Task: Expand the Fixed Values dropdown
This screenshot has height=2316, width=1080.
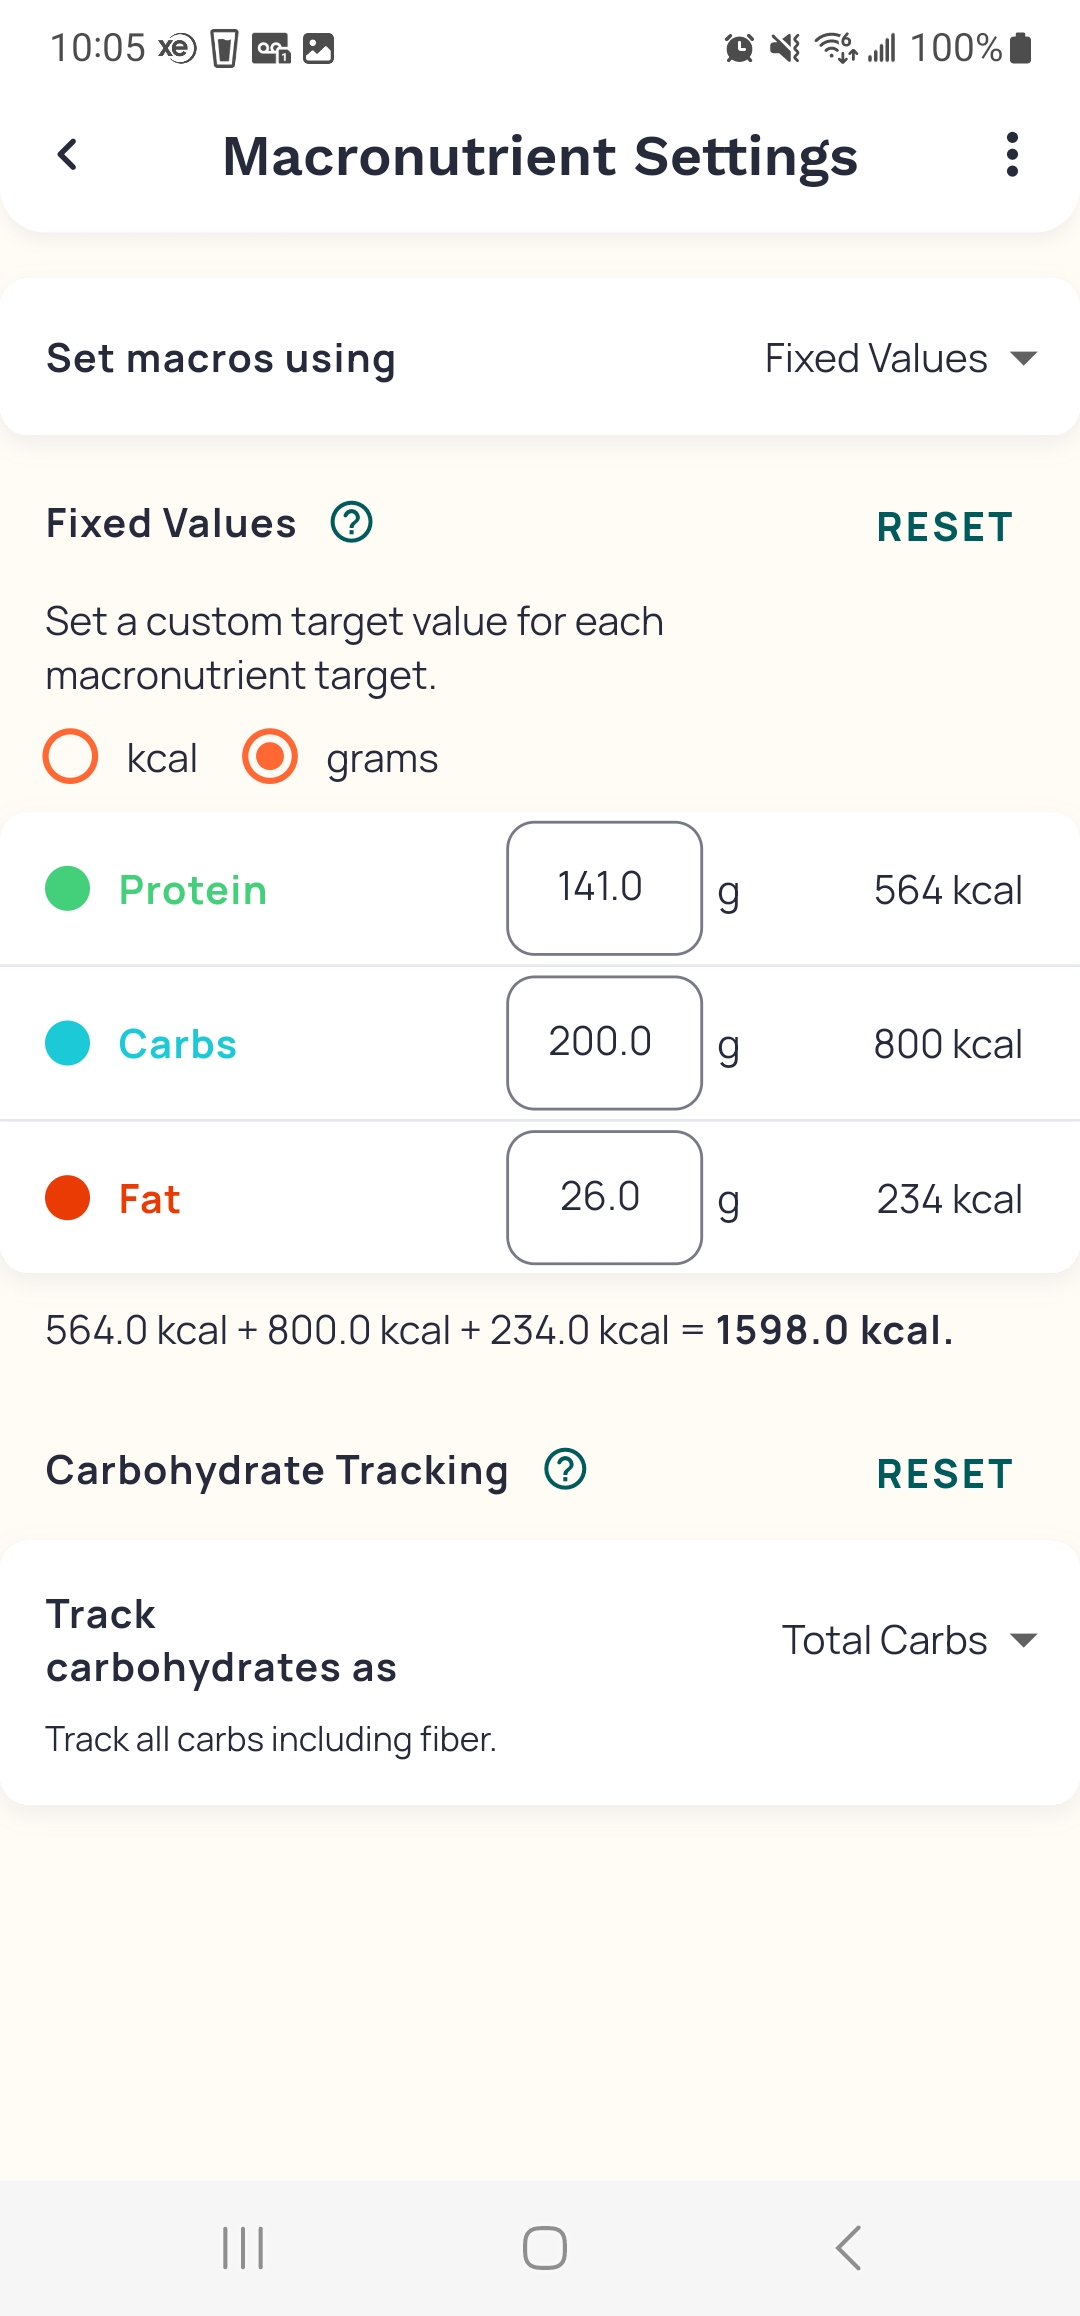Action: pyautogui.click(x=901, y=358)
